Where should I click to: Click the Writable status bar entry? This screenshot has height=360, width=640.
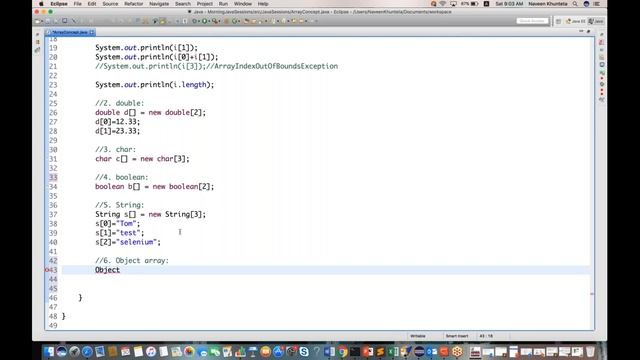coord(418,336)
